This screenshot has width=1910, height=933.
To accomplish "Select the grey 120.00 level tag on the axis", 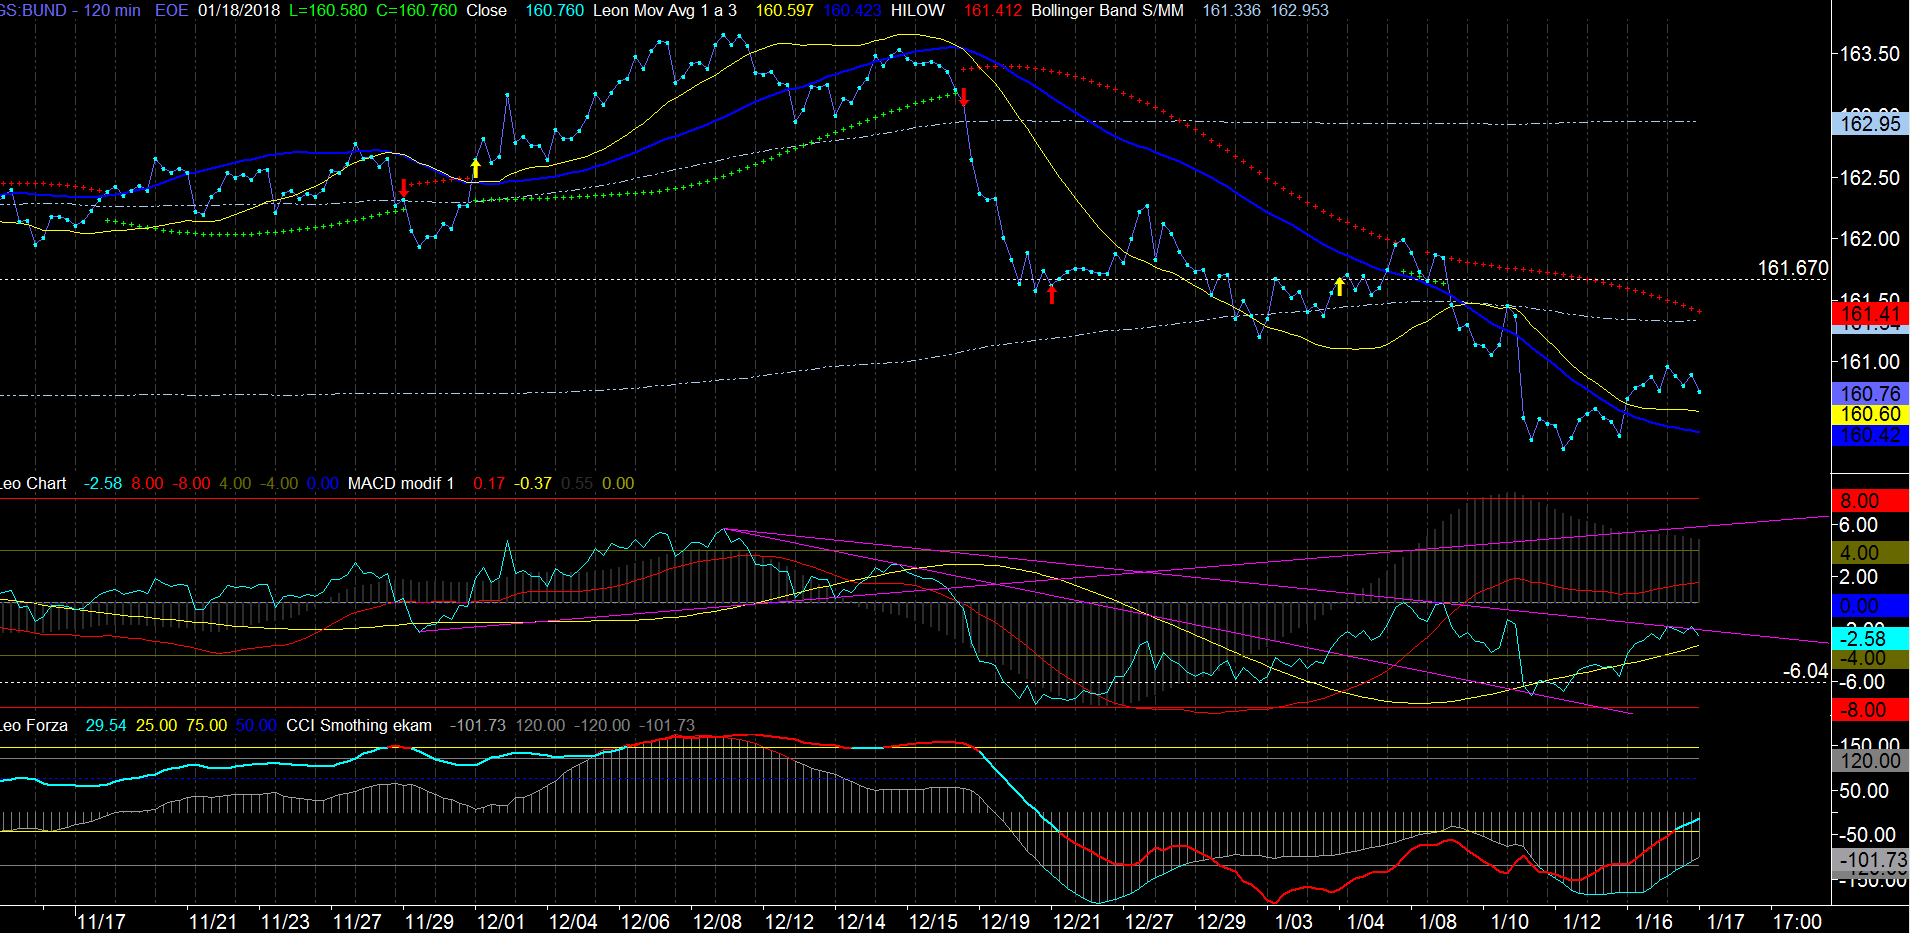I will pyautogui.click(x=1870, y=761).
